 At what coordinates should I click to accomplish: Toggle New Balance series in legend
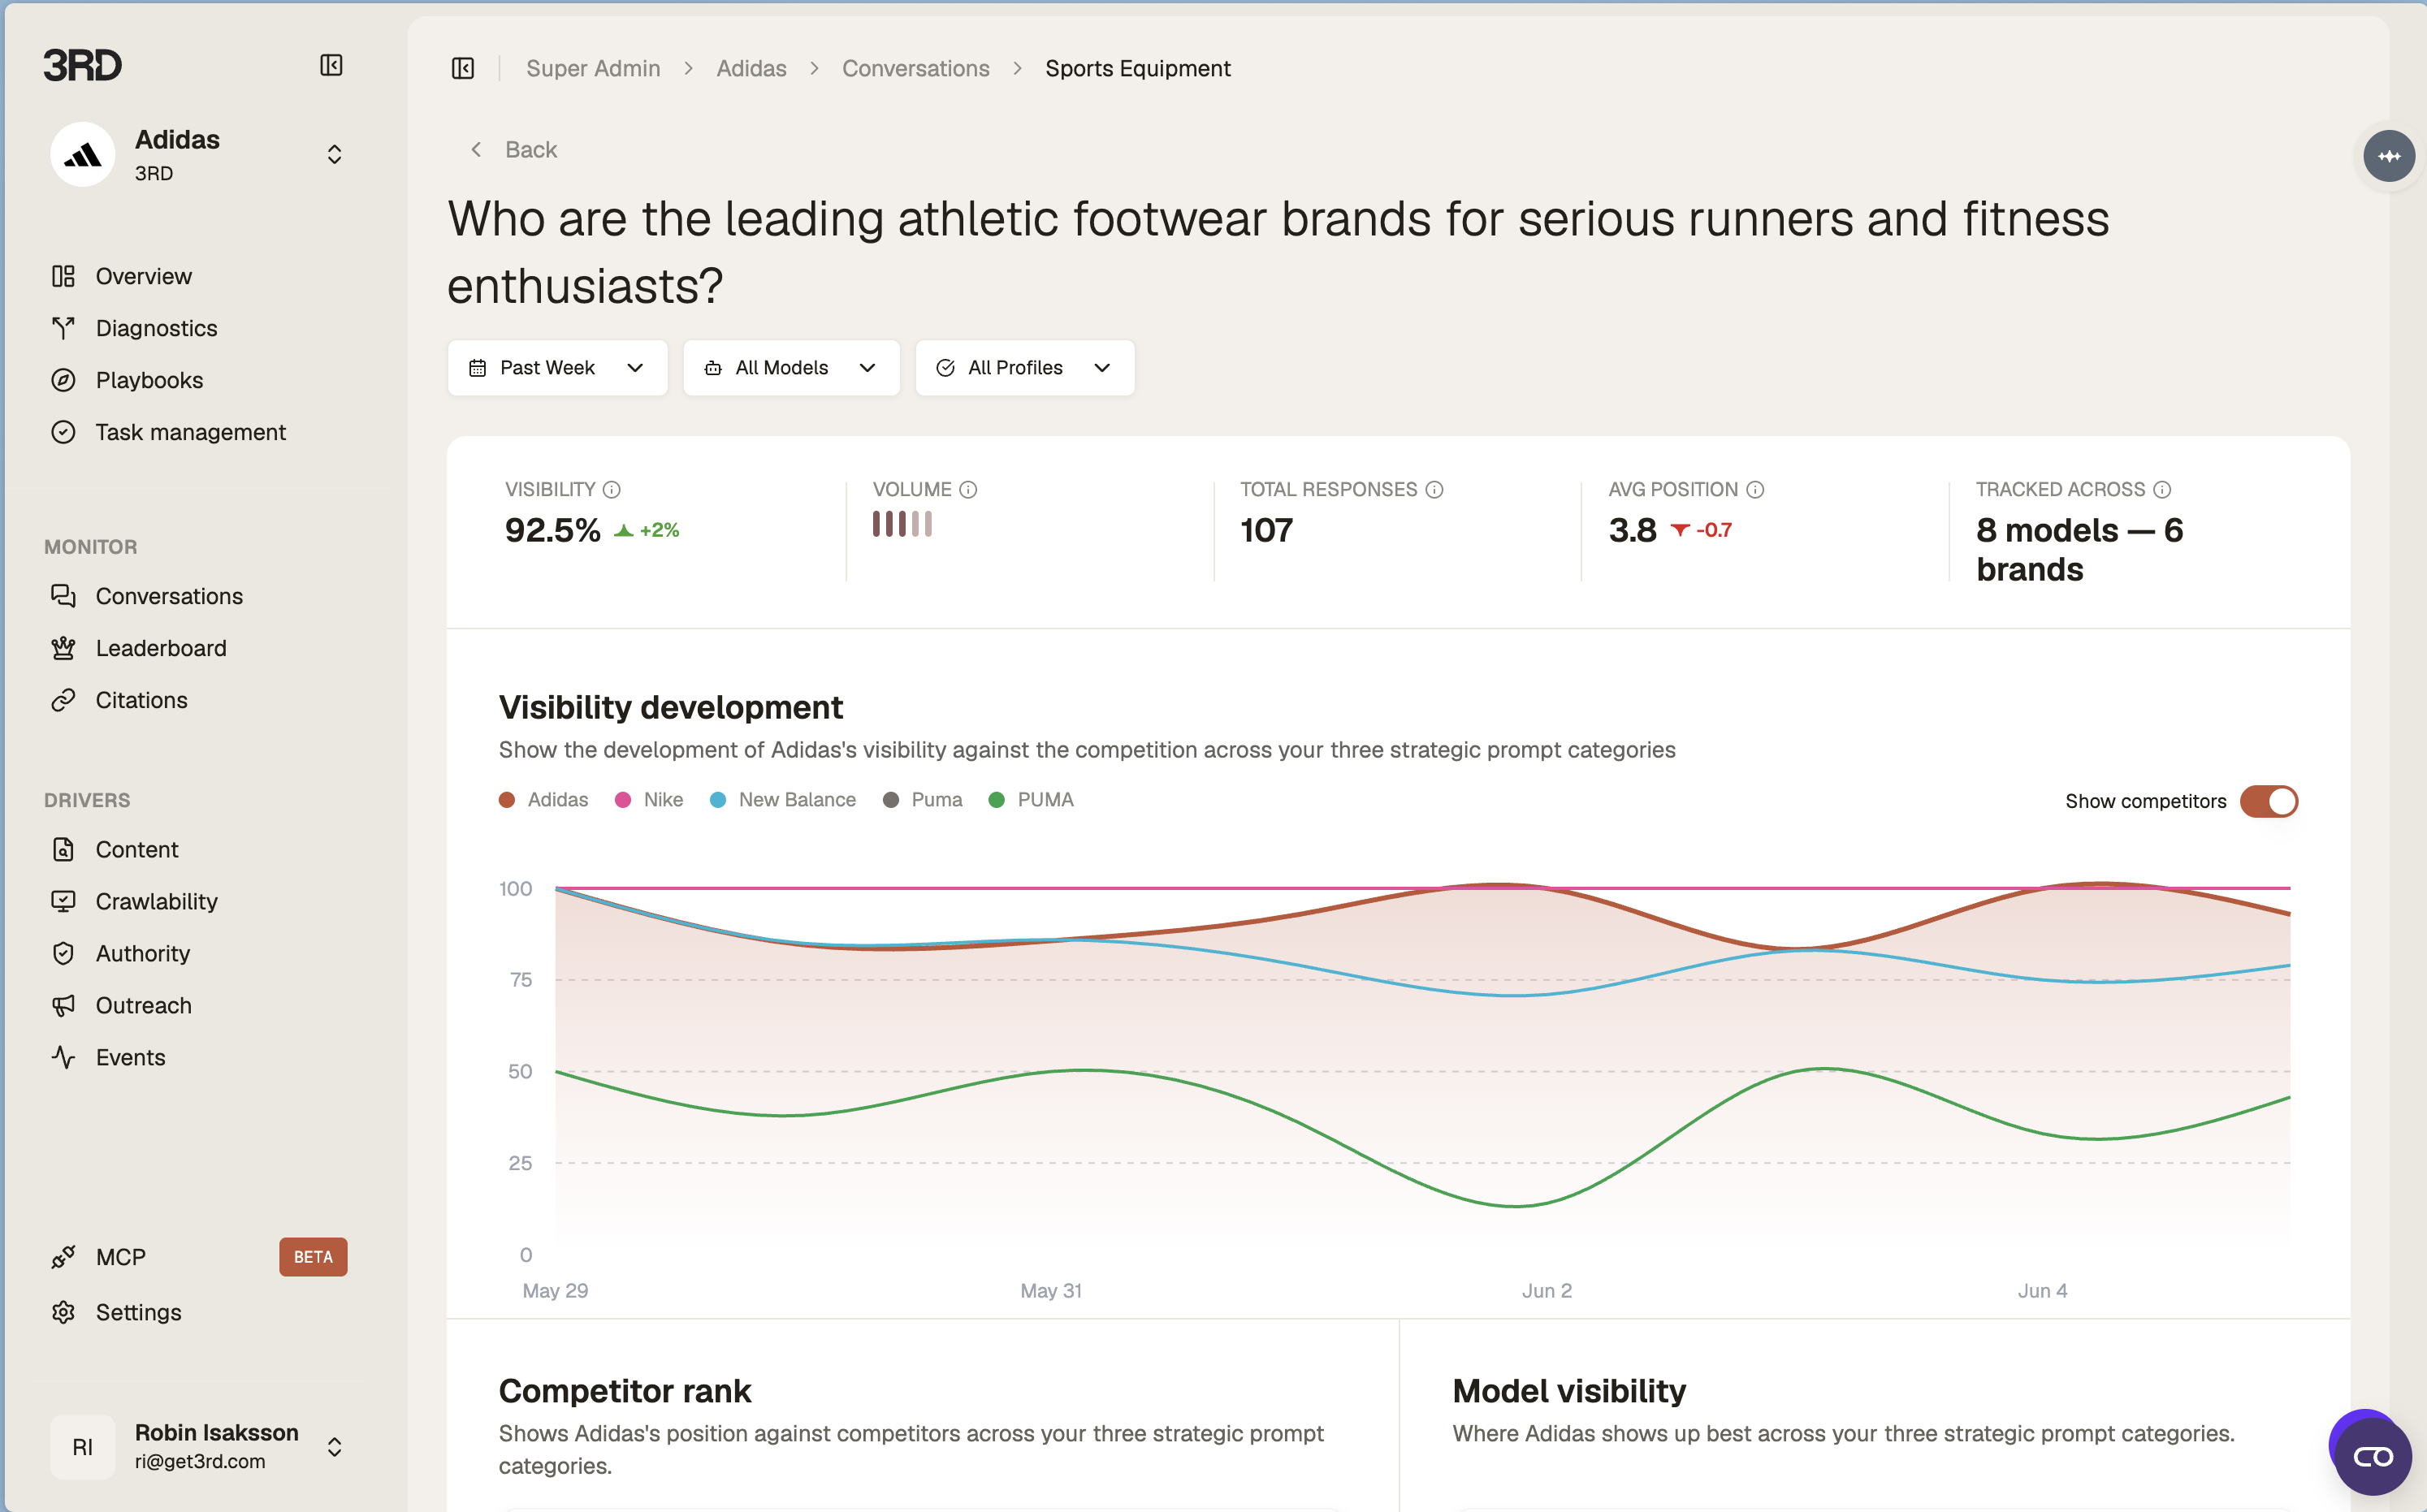783,800
